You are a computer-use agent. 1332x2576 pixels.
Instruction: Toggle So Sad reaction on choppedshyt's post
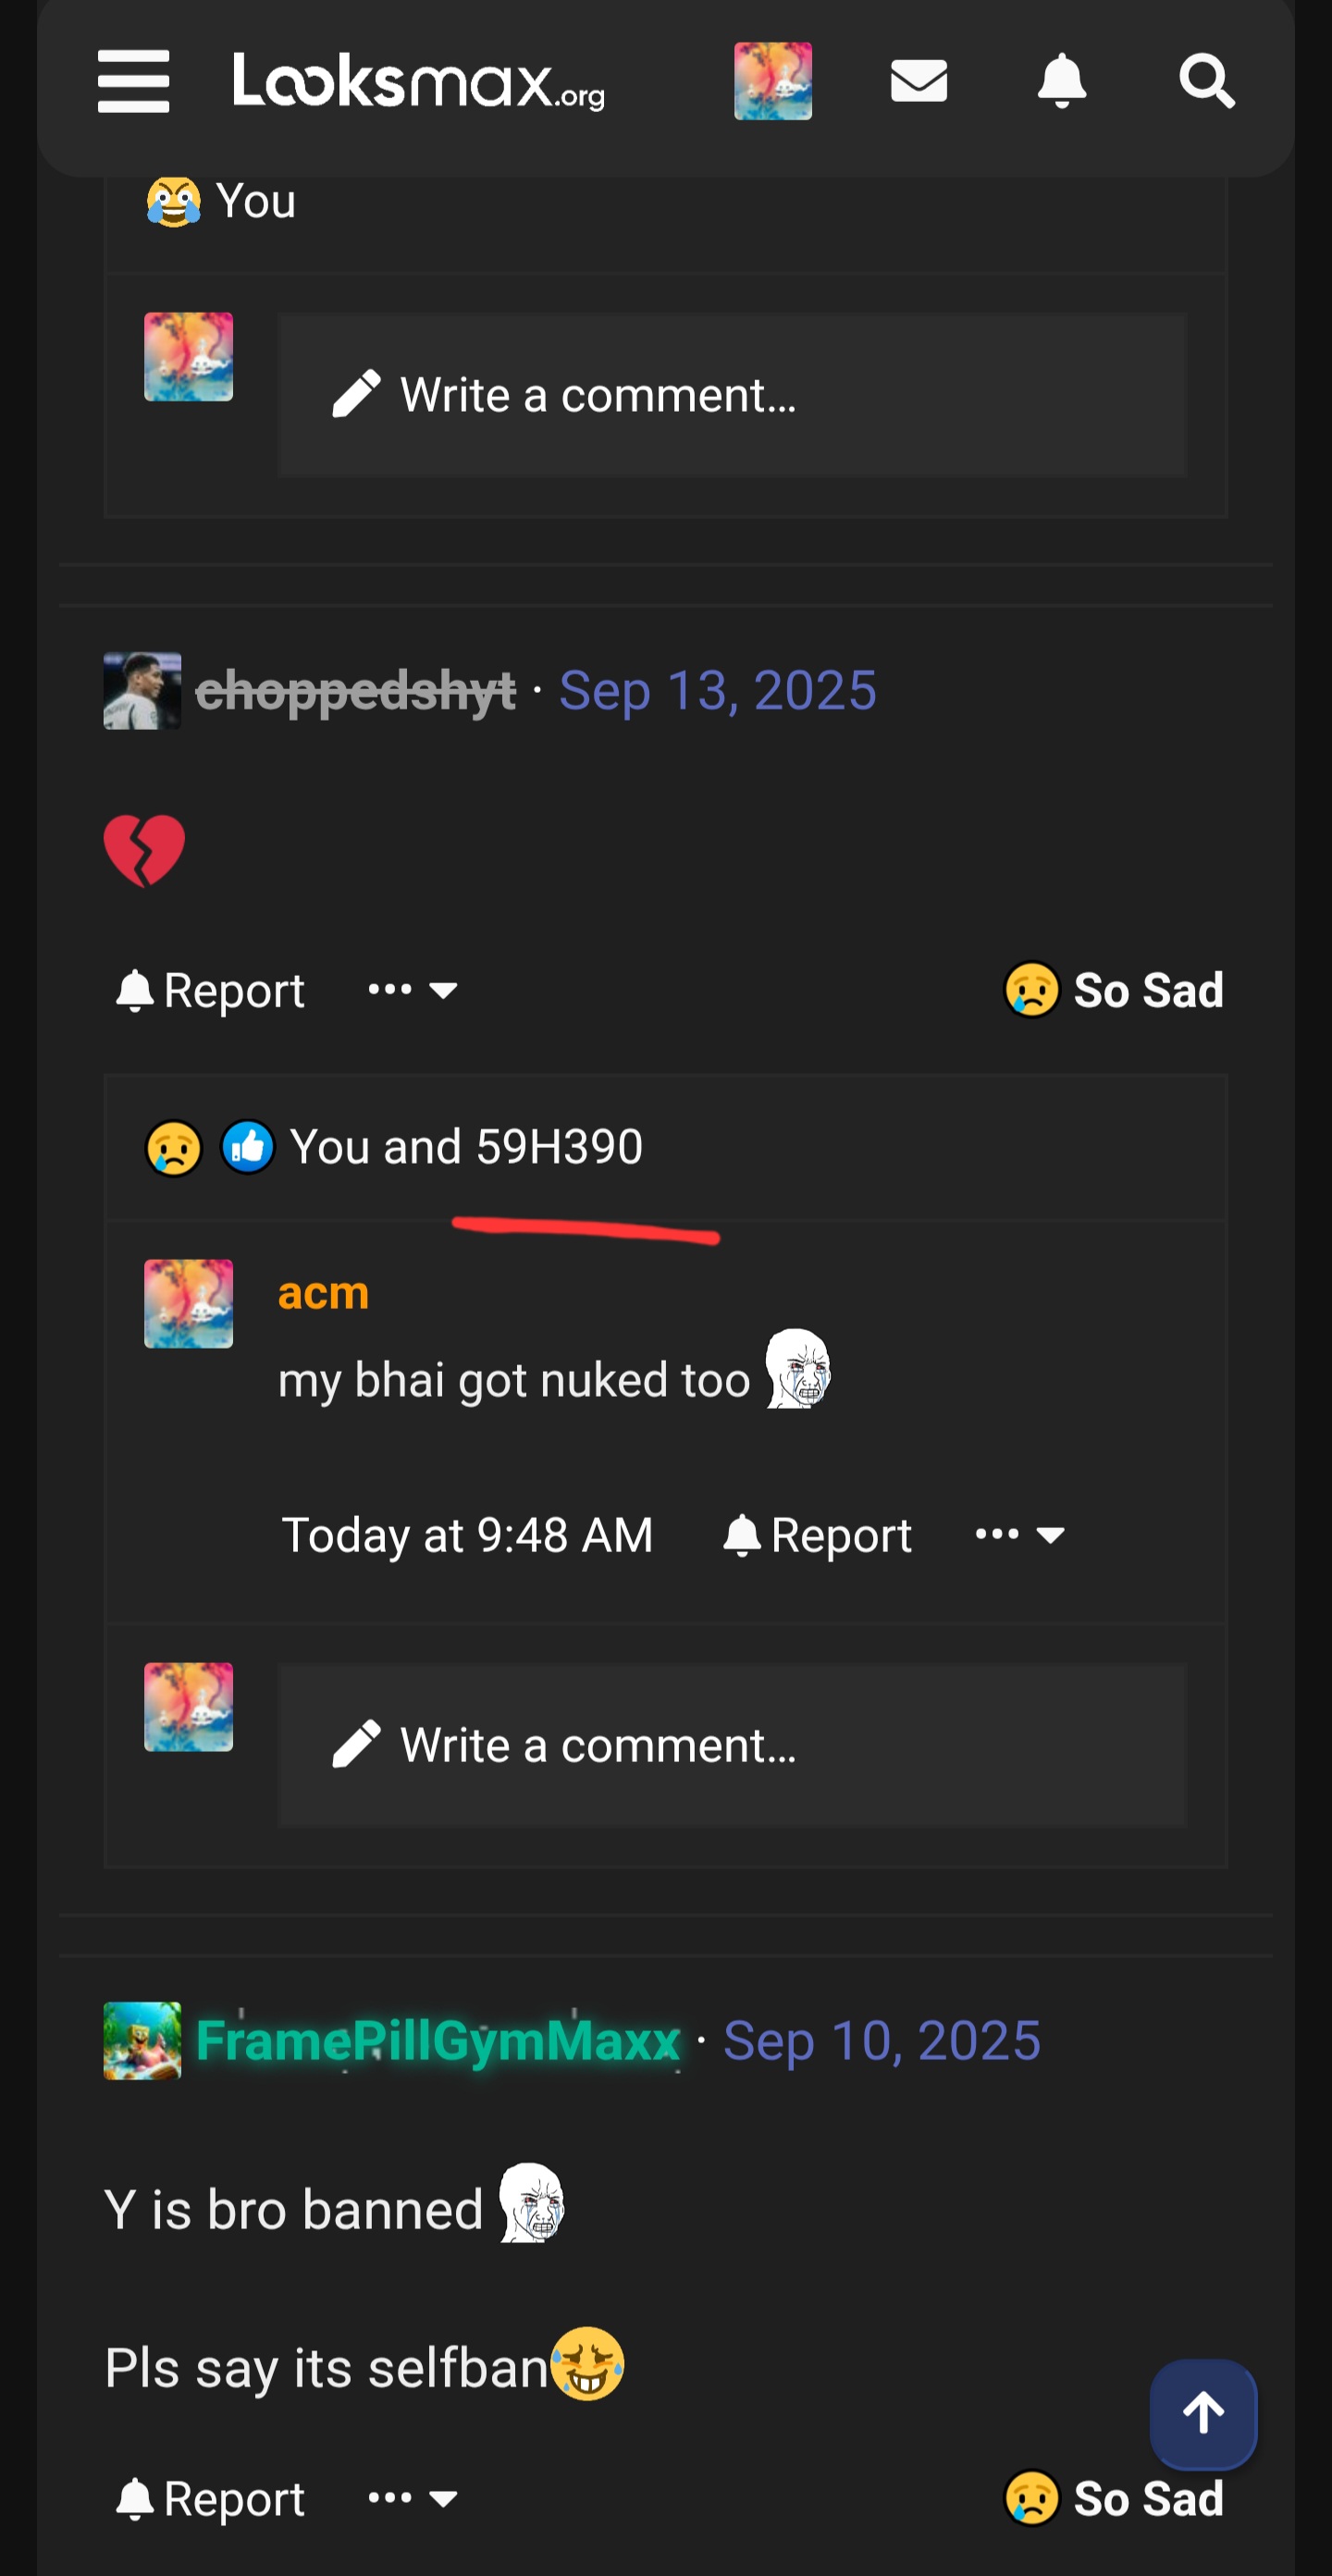[x=1113, y=990]
